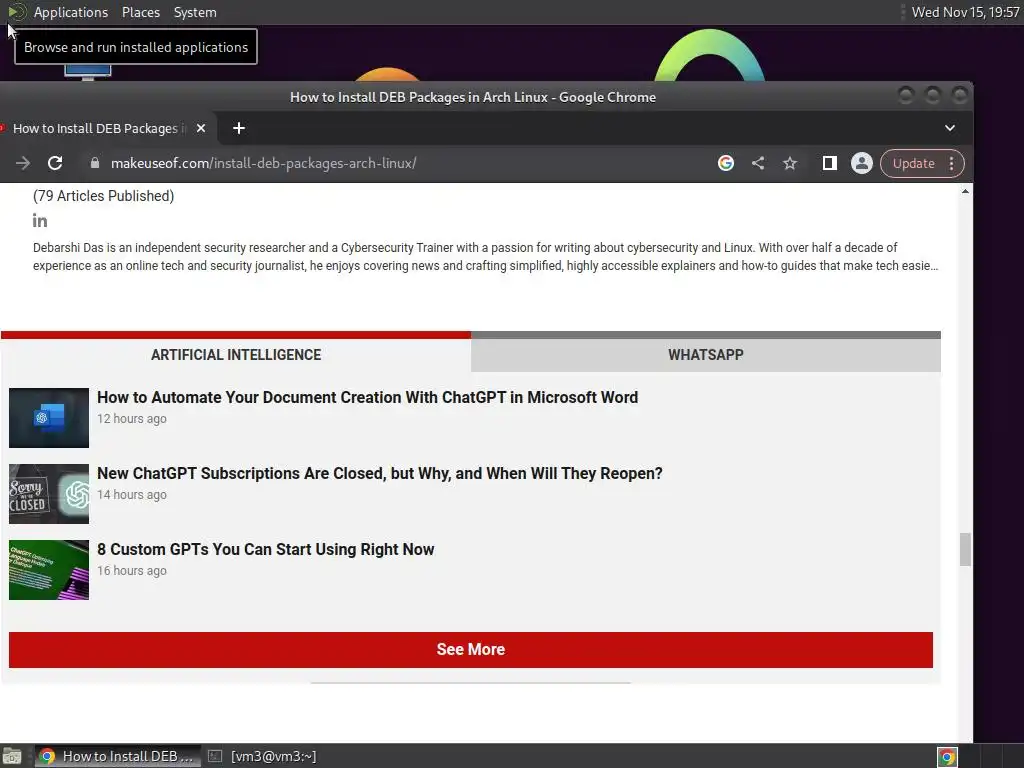
Task: Open the Applications menu
Action: point(71,12)
